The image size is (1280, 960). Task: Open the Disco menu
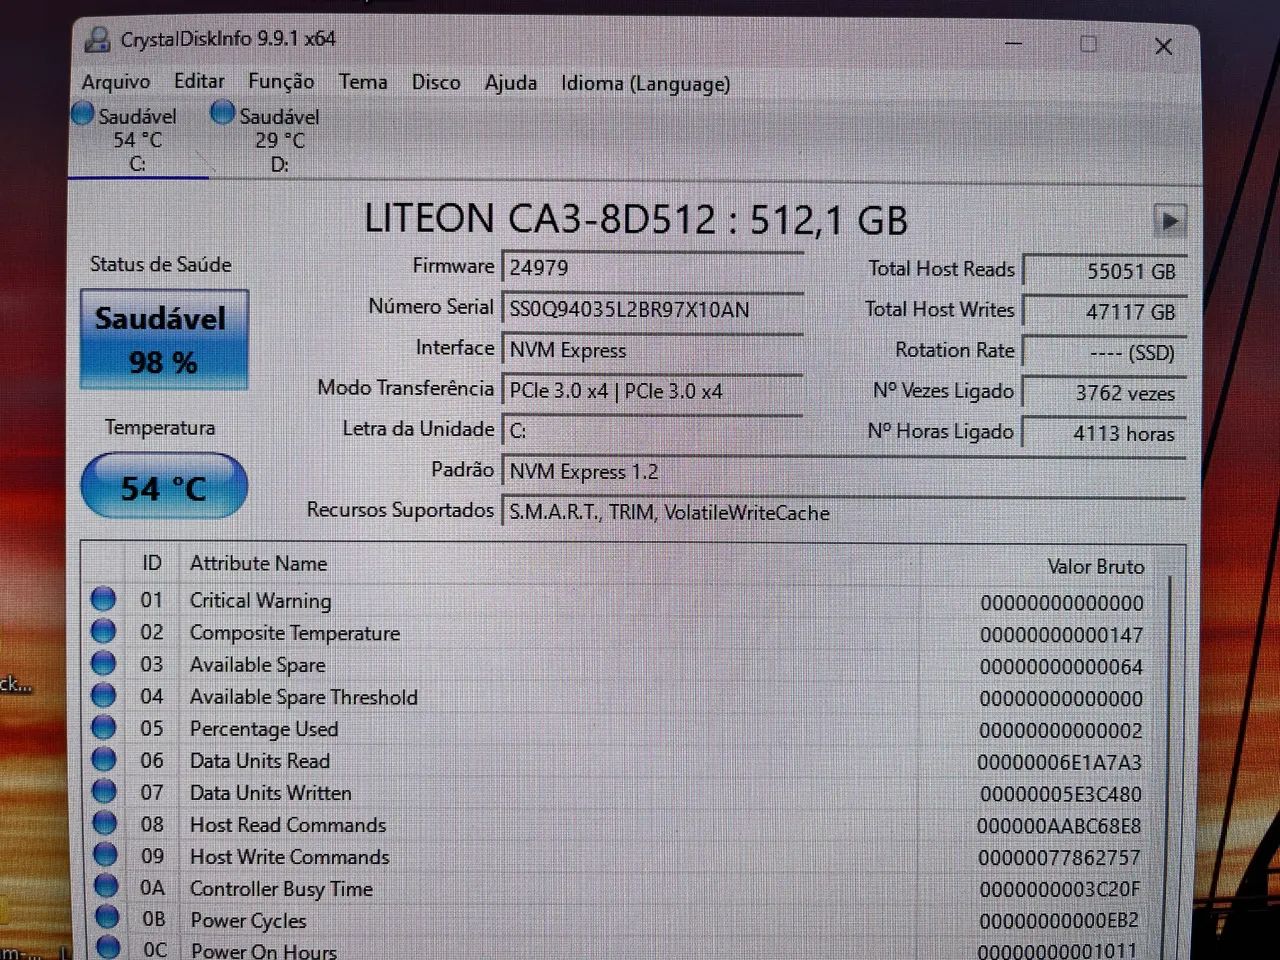[436, 82]
